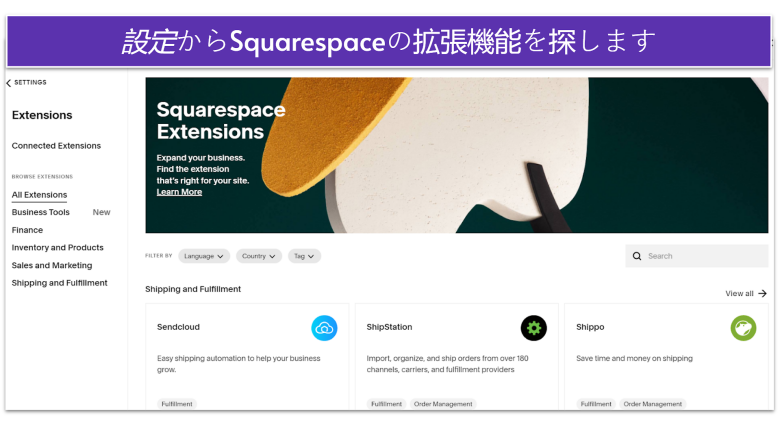Open Connected Extensions
This screenshot has height=427, width=780.
(56, 146)
